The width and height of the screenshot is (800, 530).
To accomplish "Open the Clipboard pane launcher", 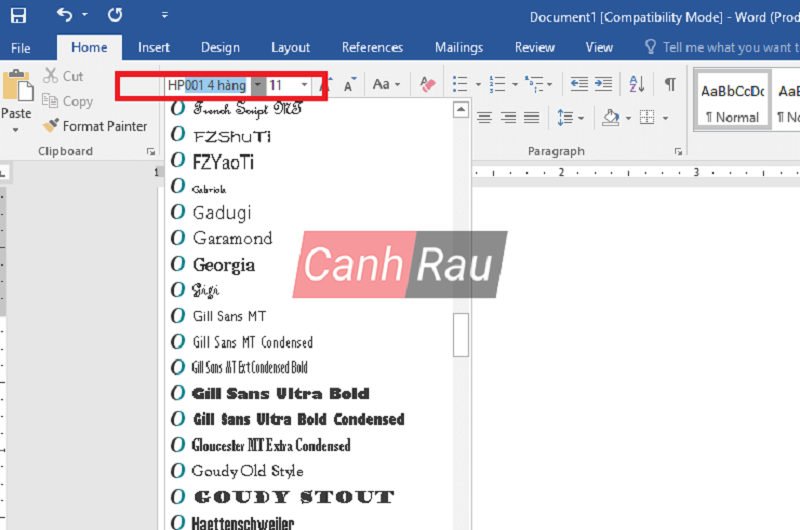I will [x=151, y=152].
